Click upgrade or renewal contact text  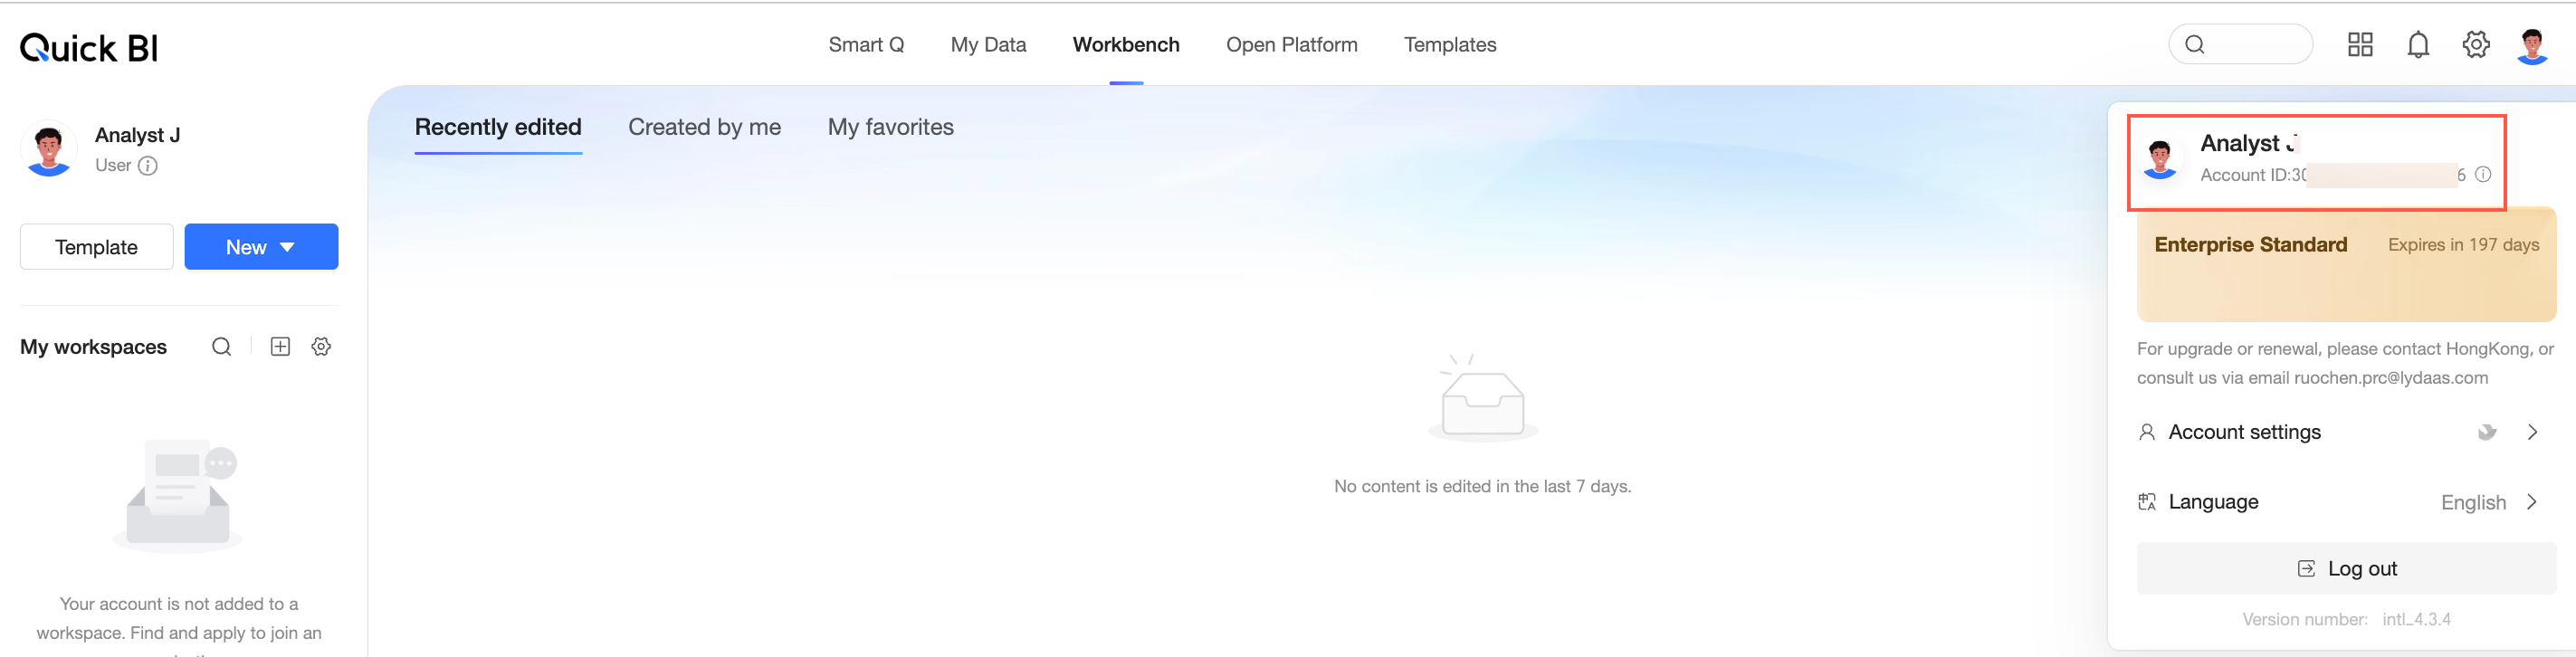click(2345, 363)
